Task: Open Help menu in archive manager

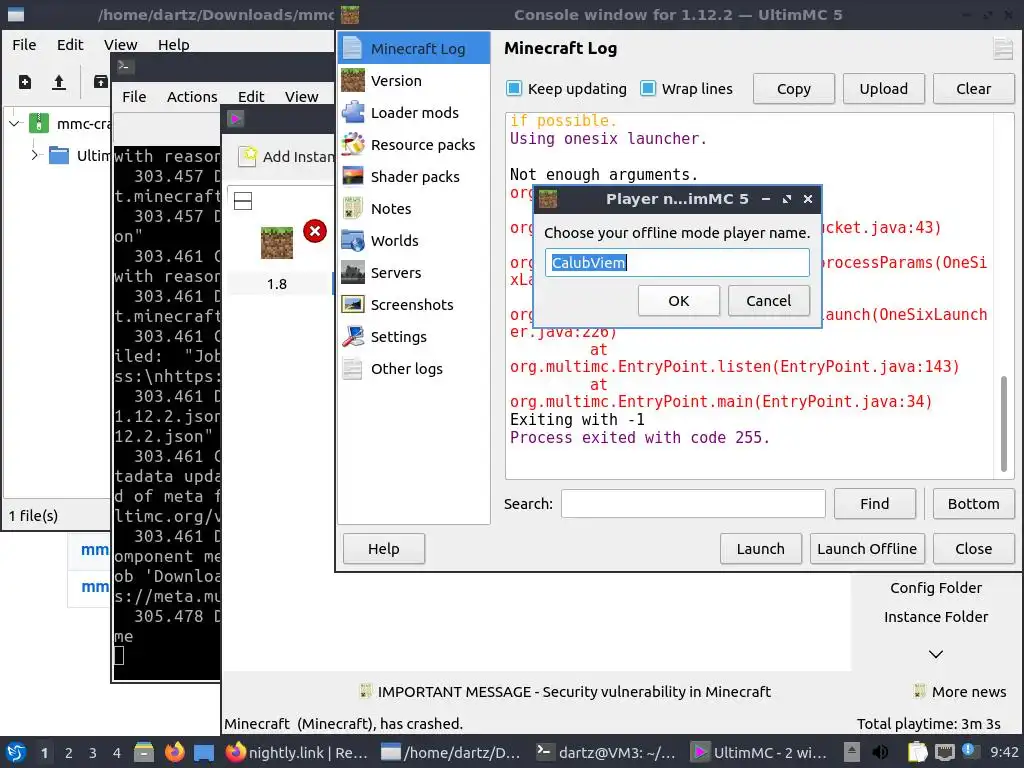Action: point(174,44)
